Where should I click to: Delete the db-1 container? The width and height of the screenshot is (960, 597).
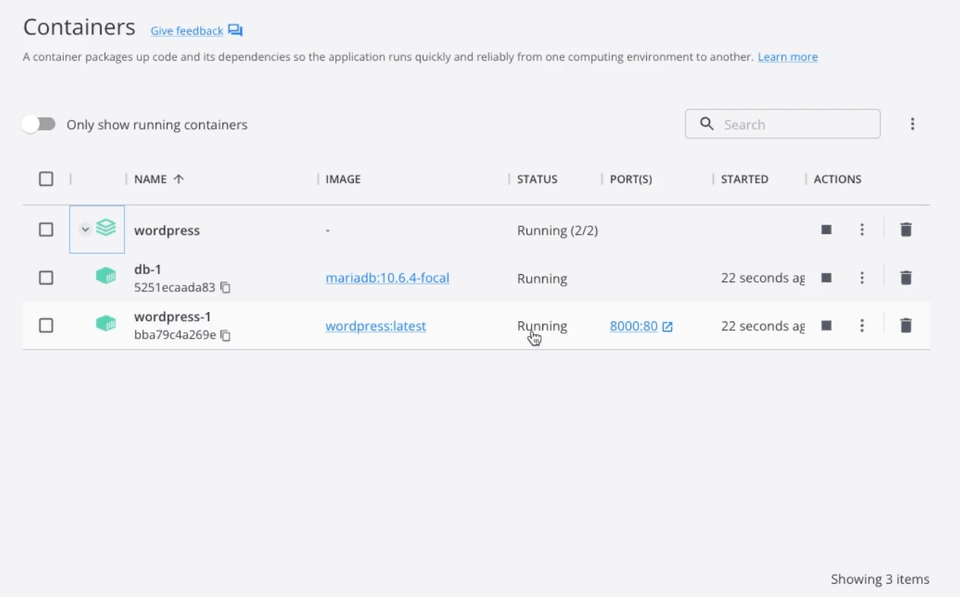pos(906,278)
